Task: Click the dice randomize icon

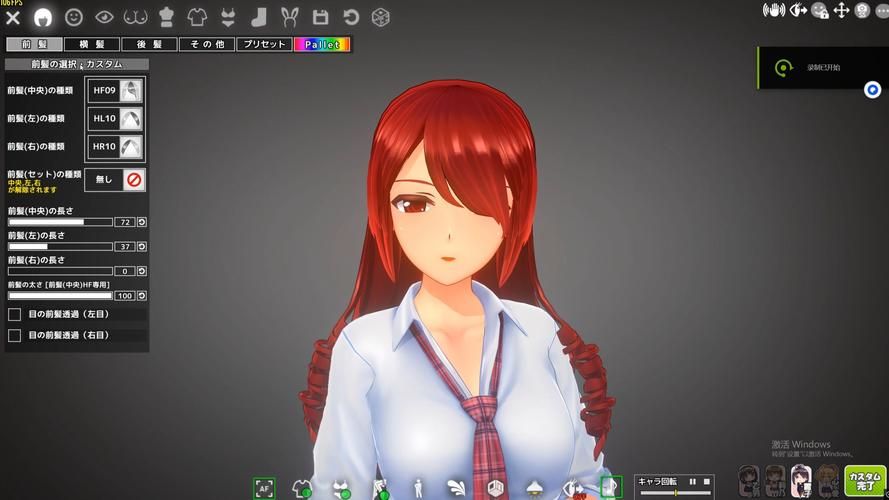Action: (x=380, y=17)
